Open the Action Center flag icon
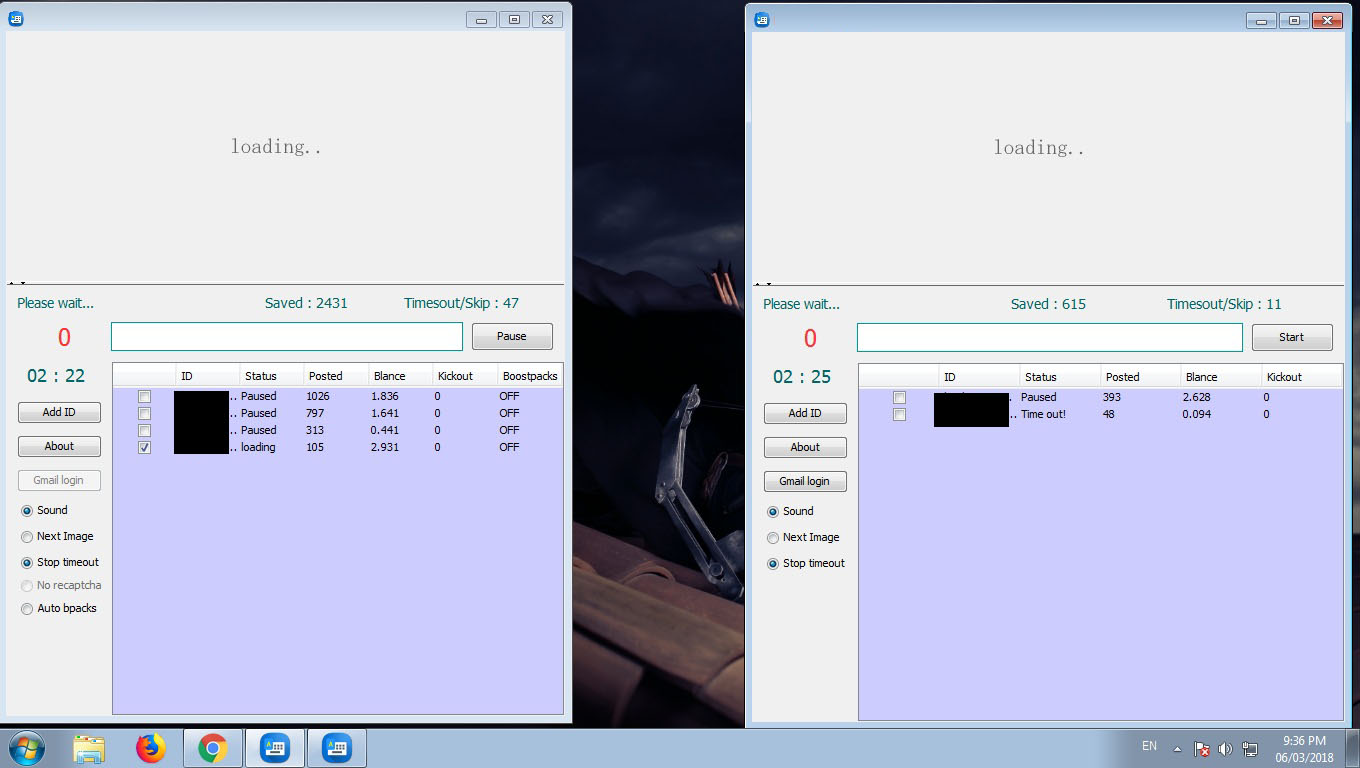The height and width of the screenshot is (768, 1360). [1202, 748]
